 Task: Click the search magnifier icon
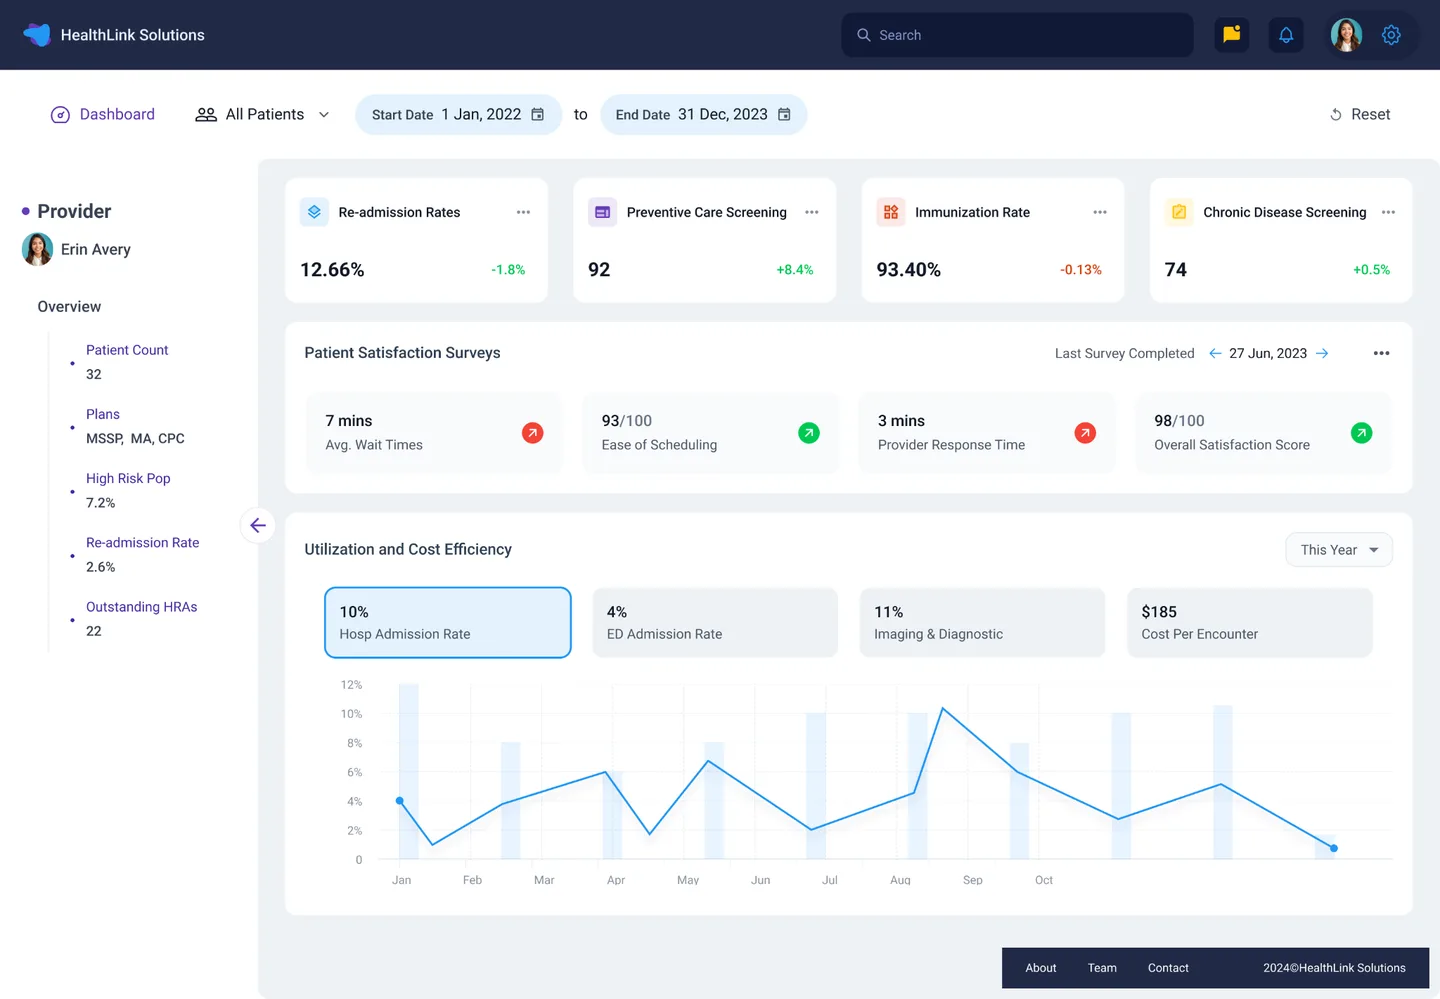click(863, 34)
